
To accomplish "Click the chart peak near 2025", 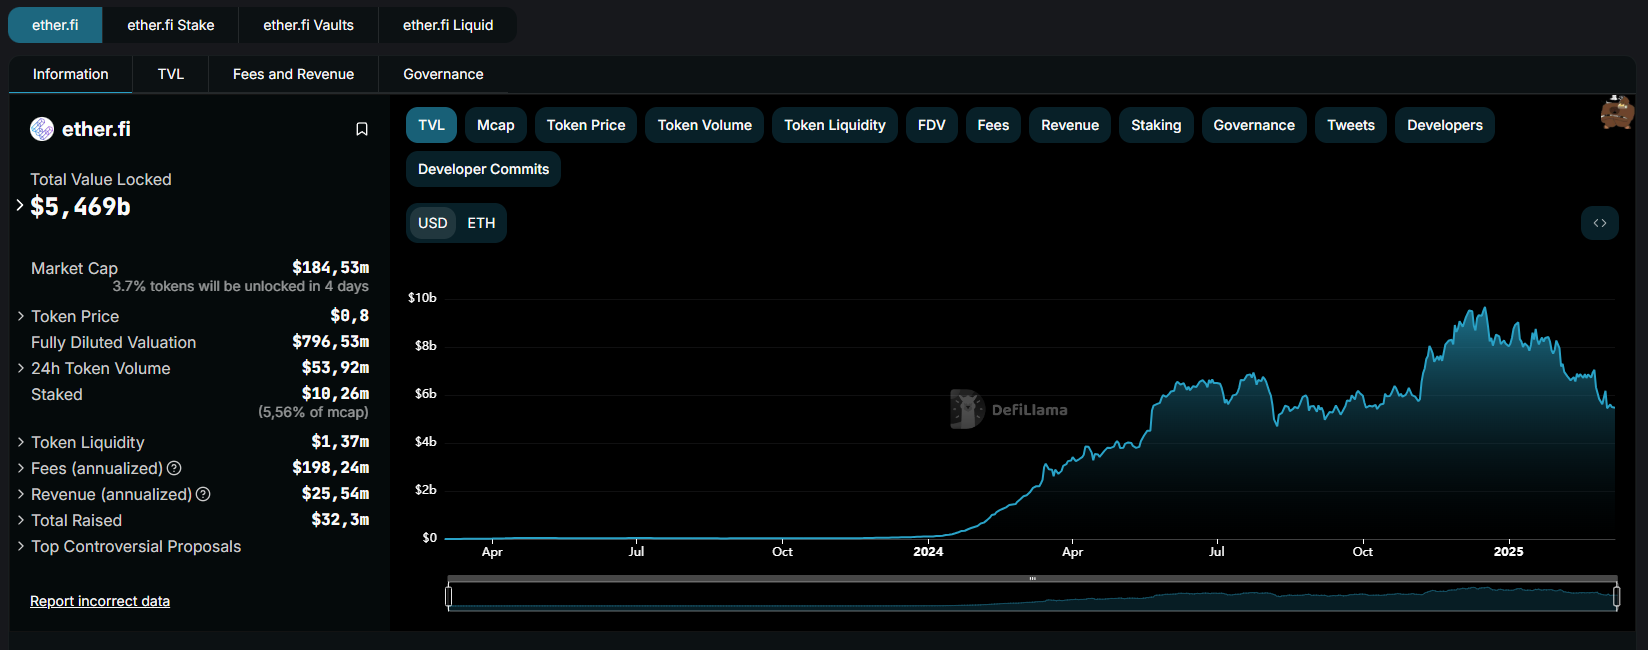I will pos(1485,309).
